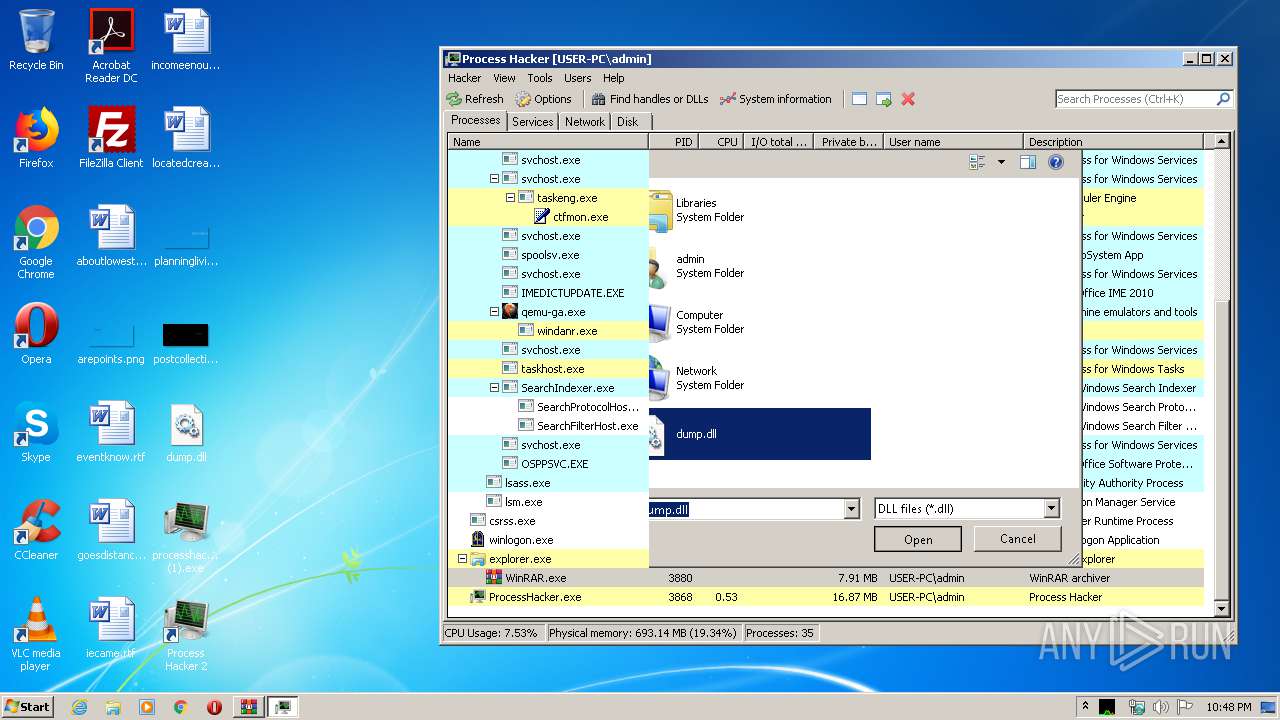Open the Tools menu
The width and height of the screenshot is (1280, 720).
(540, 78)
